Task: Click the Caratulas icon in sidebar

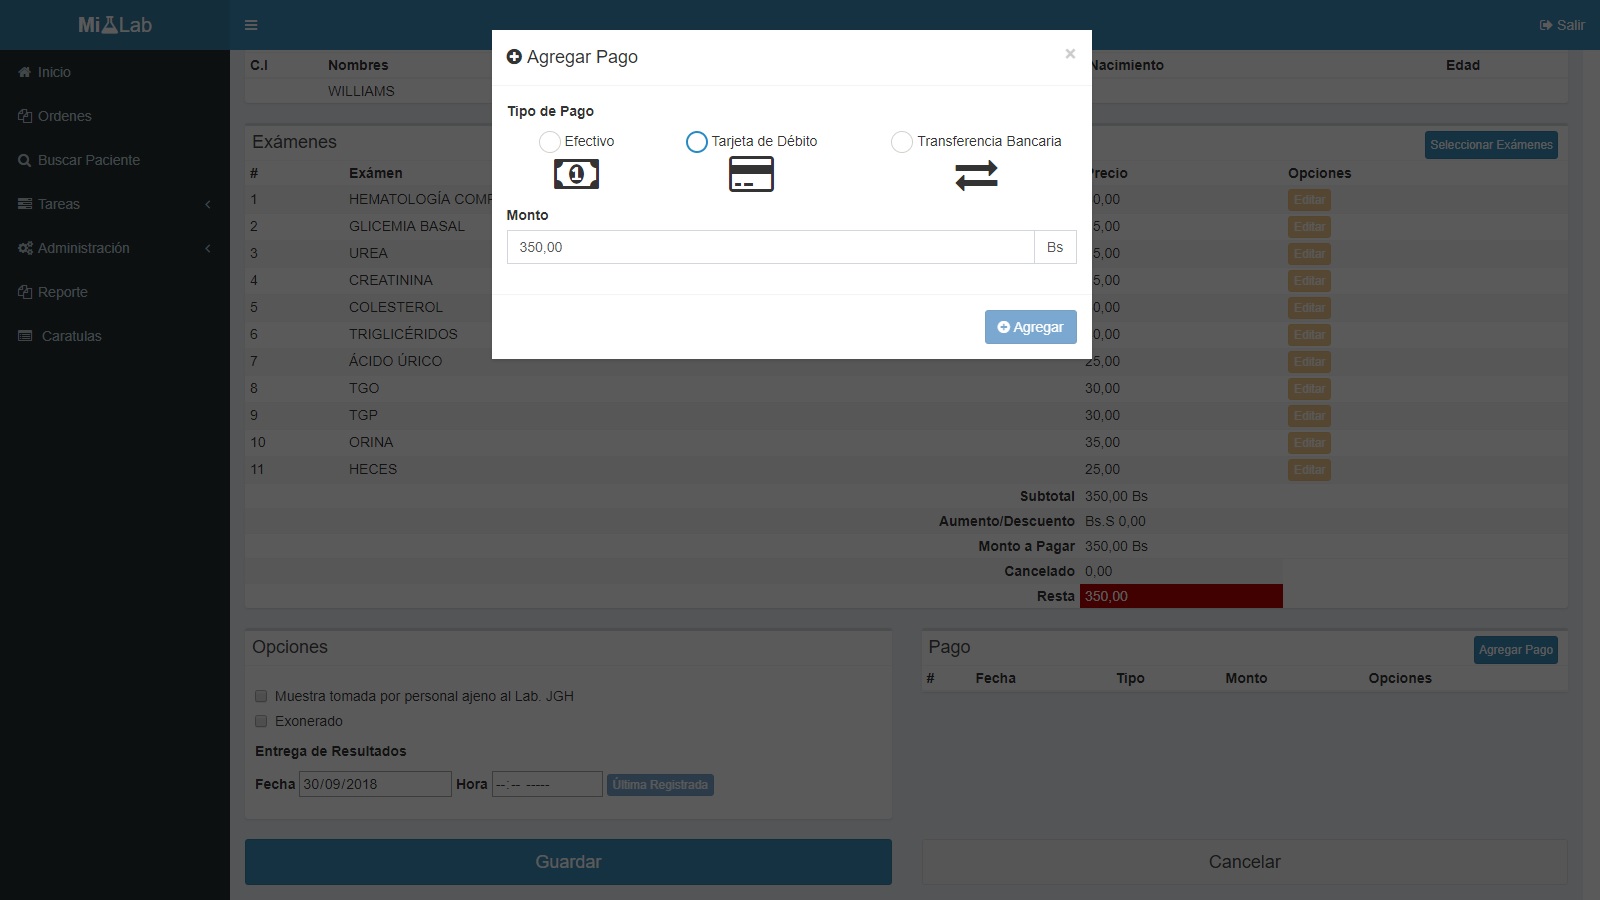Action: tap(25, 336)
